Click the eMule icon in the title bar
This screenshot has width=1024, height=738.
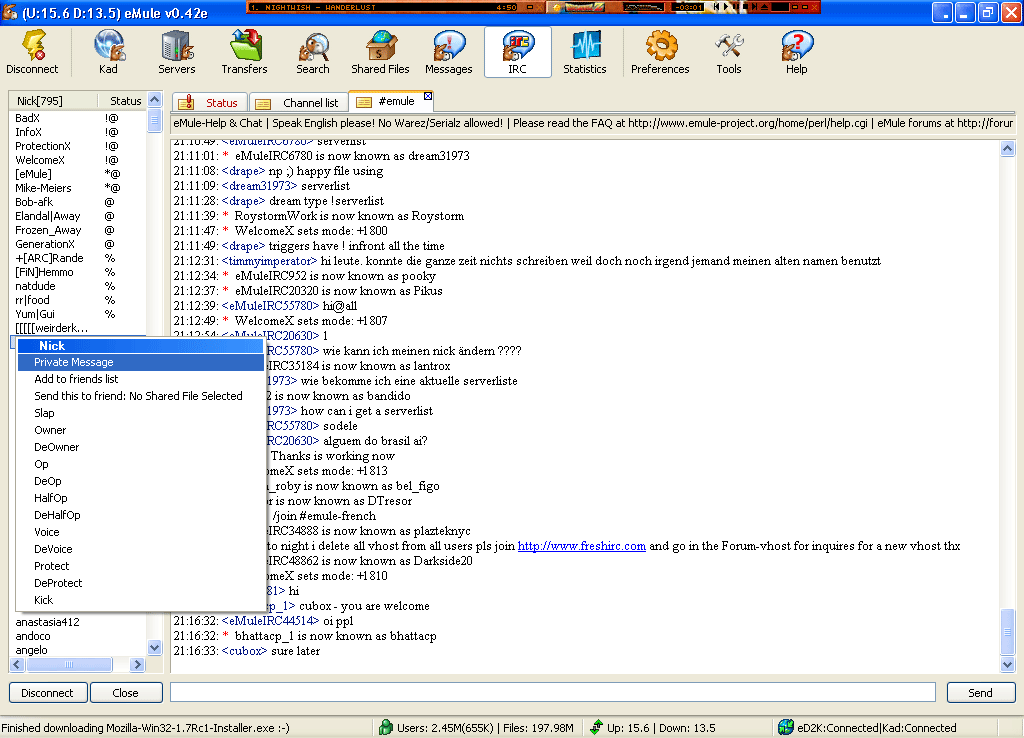10,12
